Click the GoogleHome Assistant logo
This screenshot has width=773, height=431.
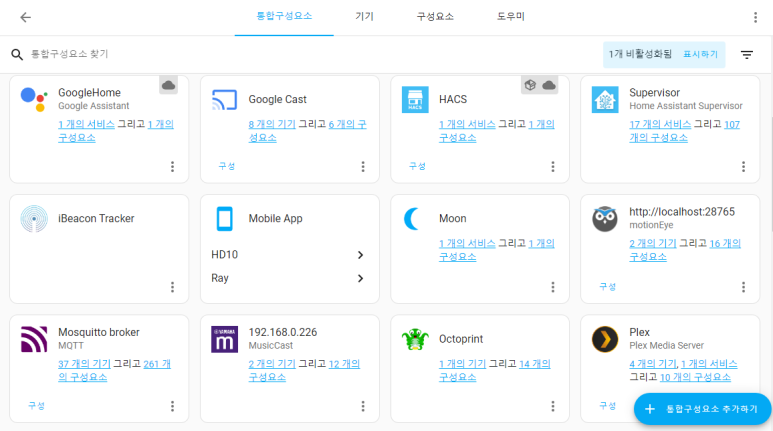(x=34, y=99)
